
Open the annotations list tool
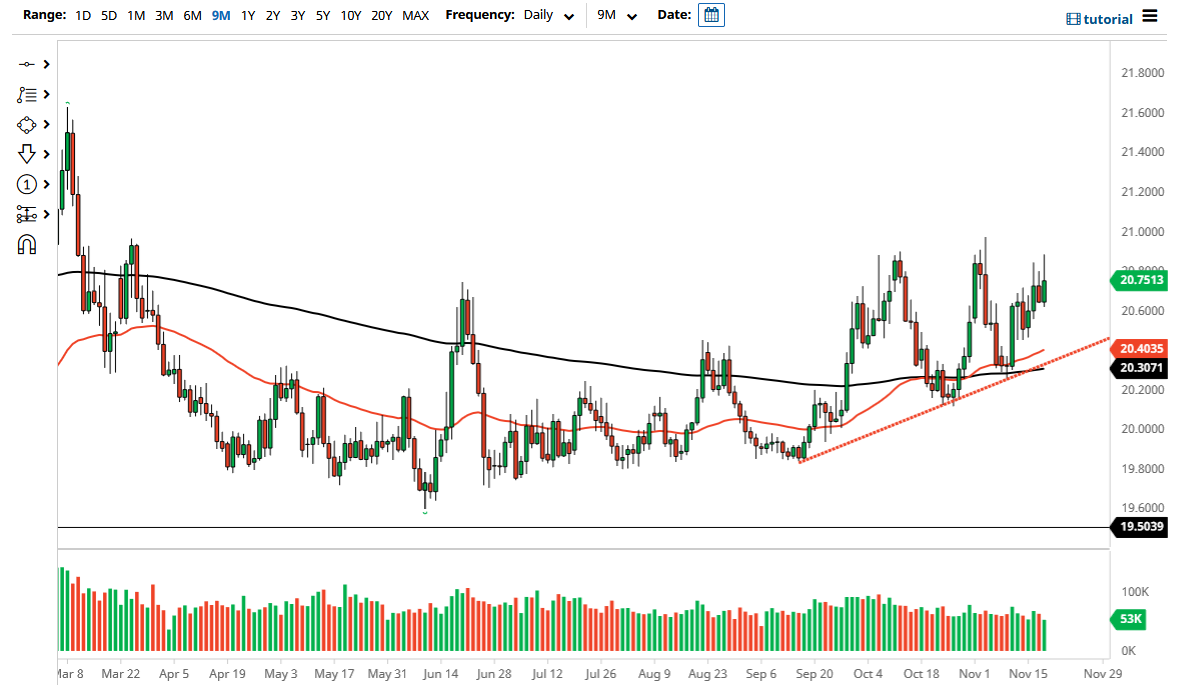(28, 94)
